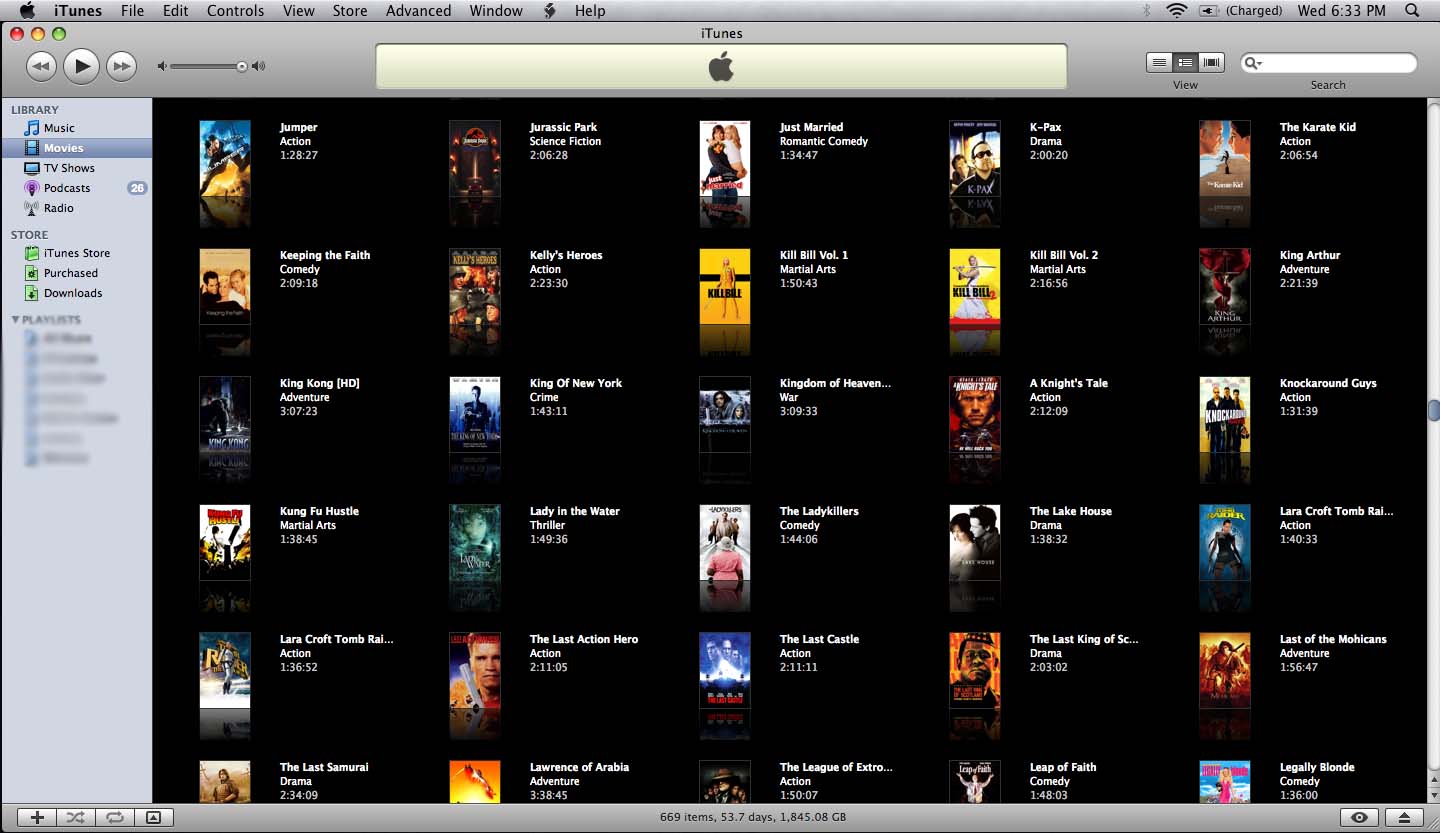This screenshot has height=833, width=1440.
Task: Select The Ladykillers poster
Action: pos(725,543)
